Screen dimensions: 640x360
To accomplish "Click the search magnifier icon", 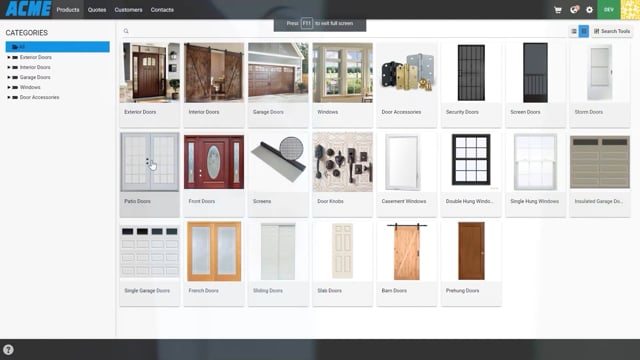I will (x=126, y=31).
